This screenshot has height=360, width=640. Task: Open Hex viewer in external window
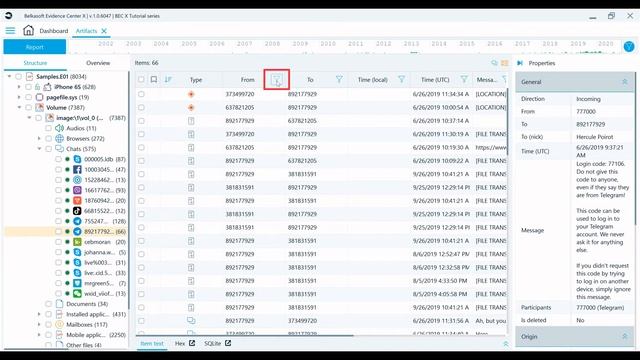(x=192, y=343)
